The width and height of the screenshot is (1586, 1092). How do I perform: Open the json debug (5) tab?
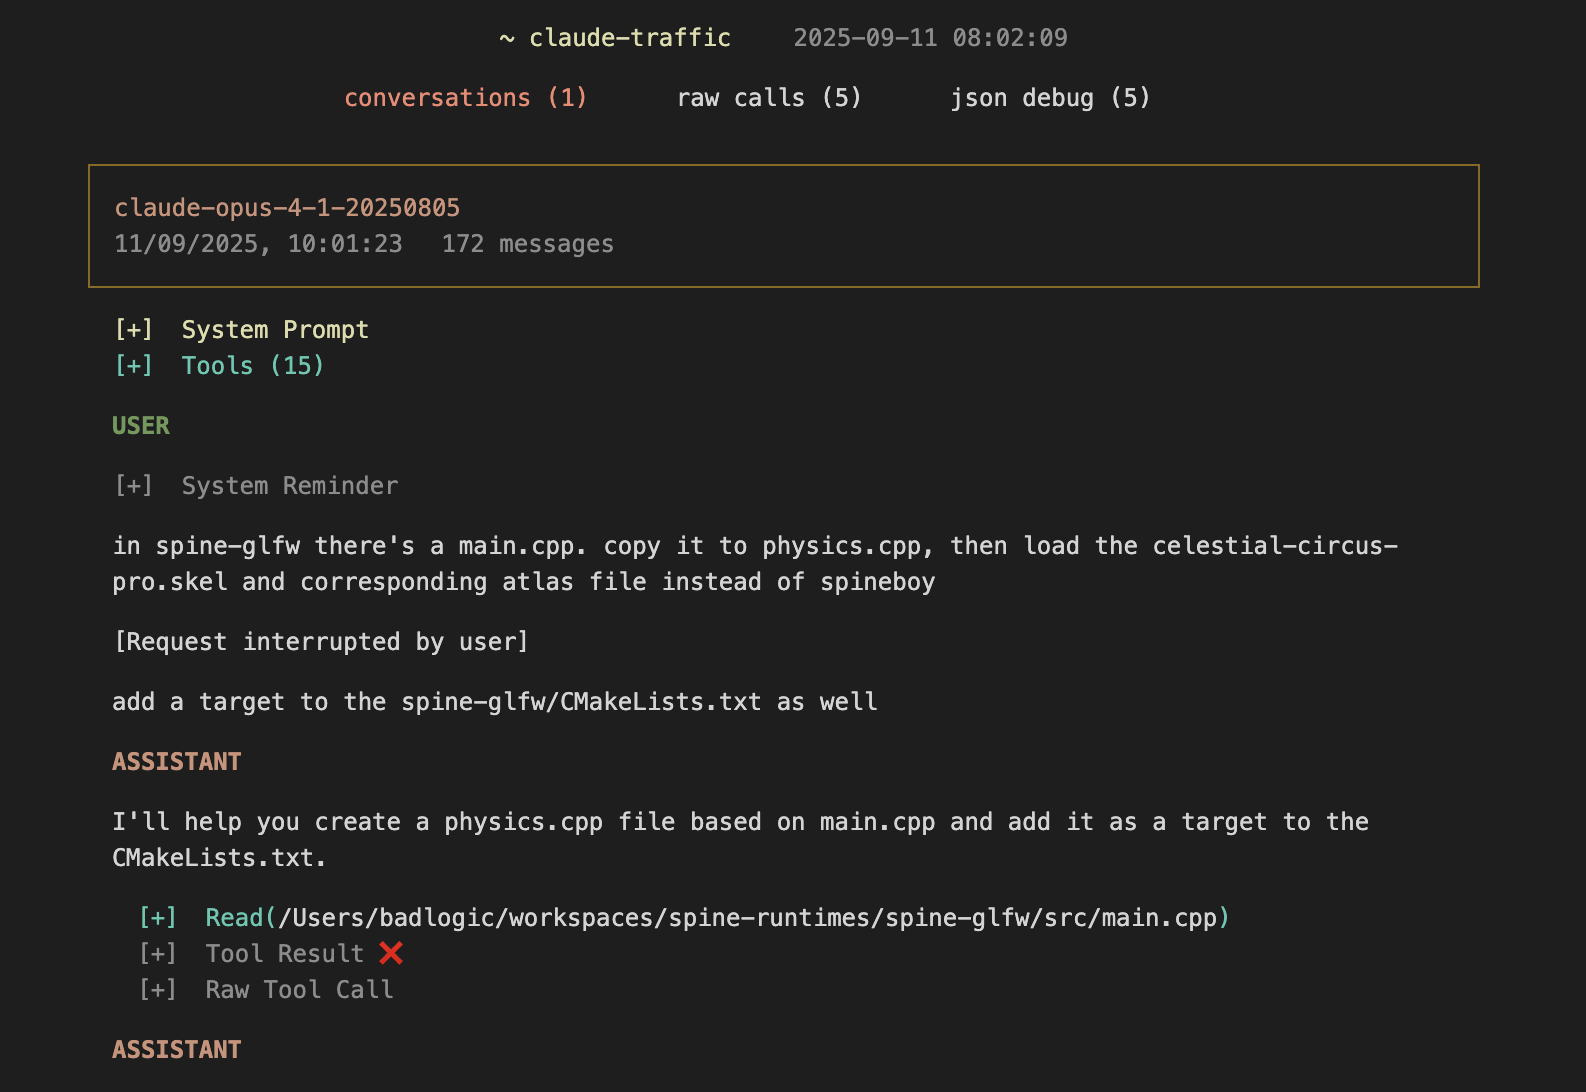tap(1050, 98)
